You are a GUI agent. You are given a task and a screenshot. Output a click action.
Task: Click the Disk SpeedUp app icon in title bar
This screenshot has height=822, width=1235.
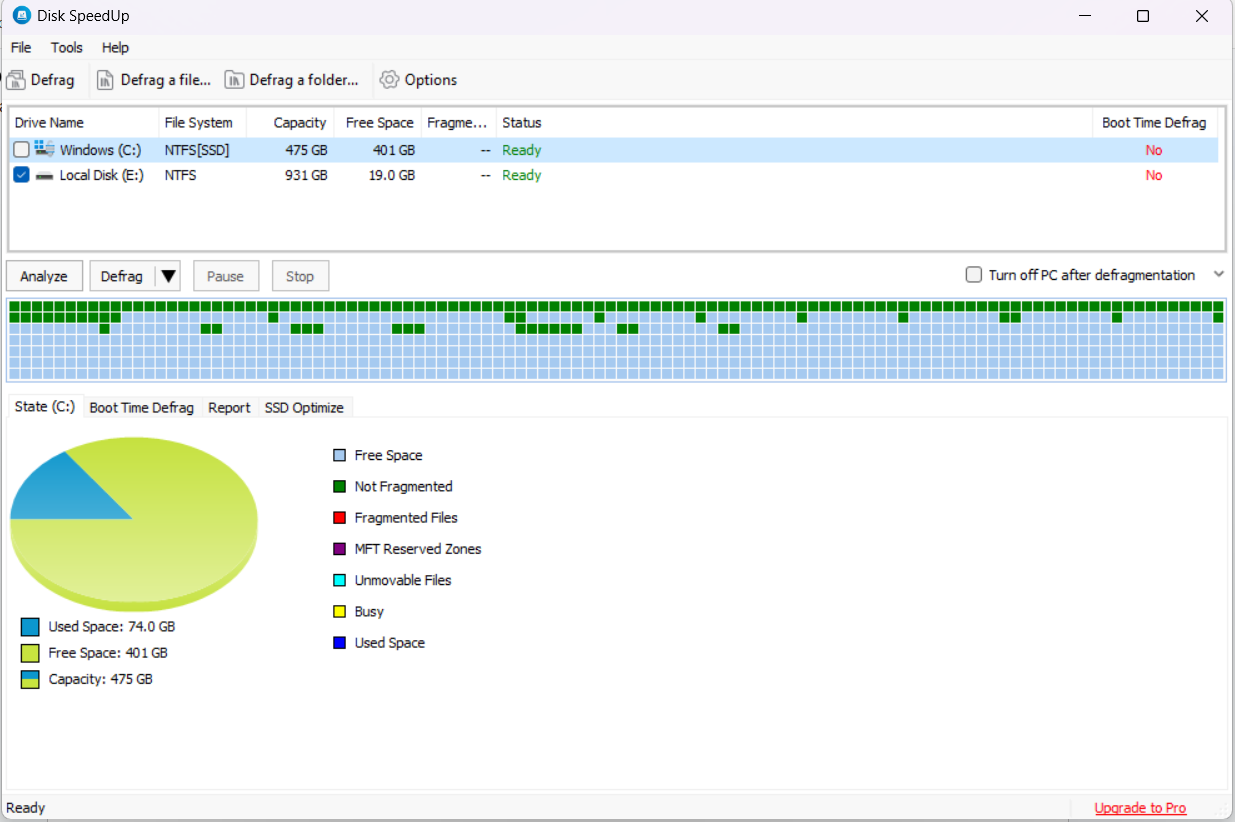pos(22,16)
